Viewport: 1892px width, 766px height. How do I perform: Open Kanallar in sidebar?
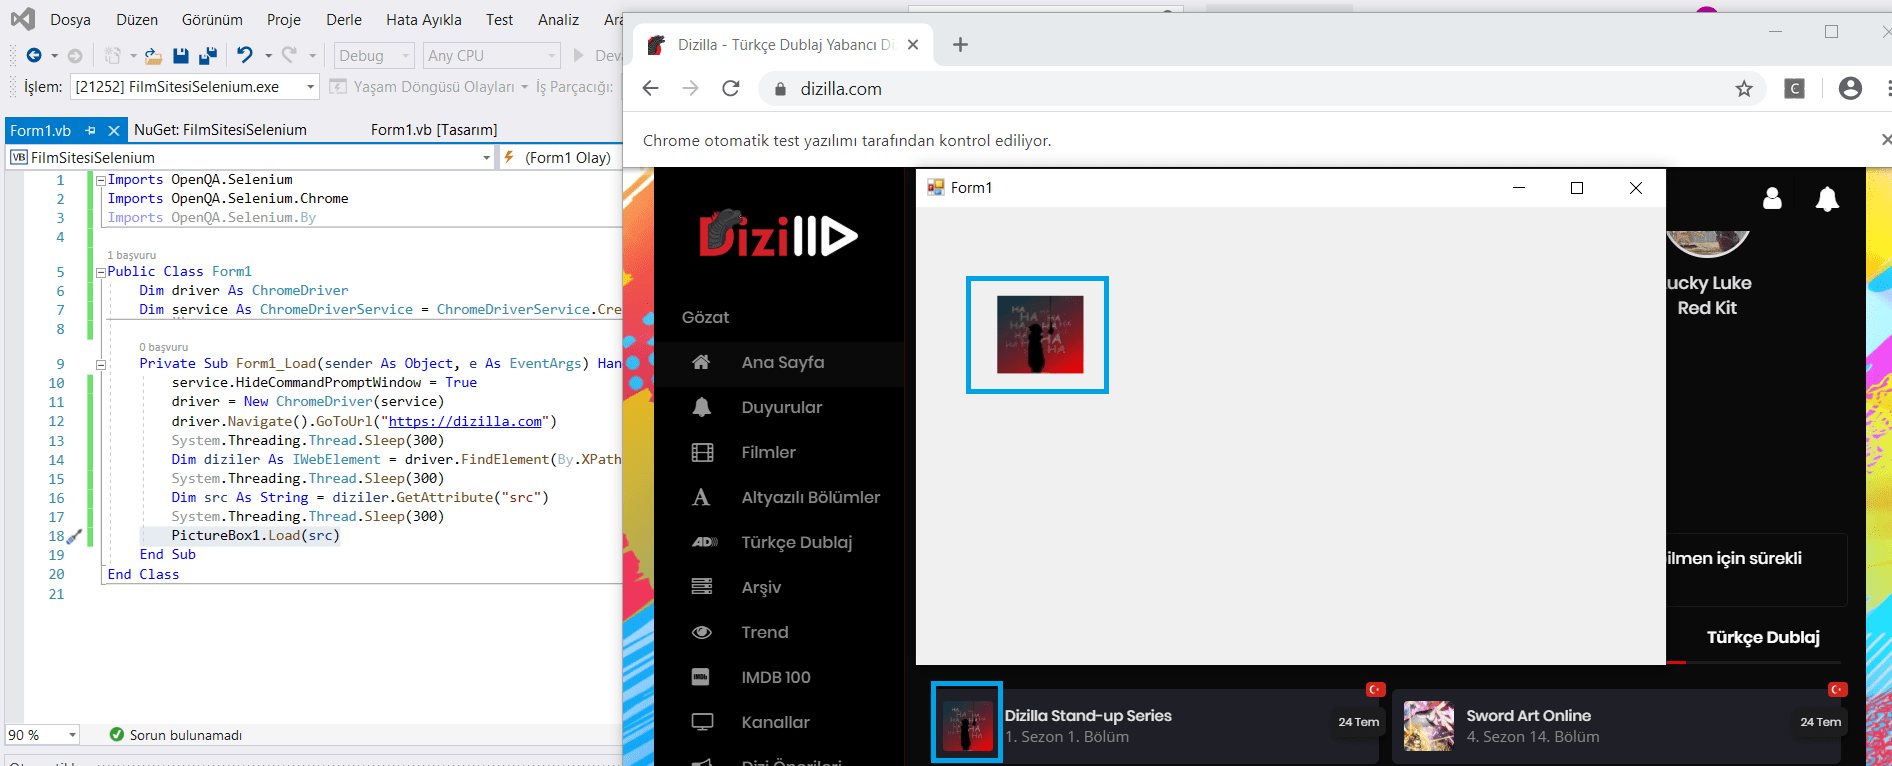point(779,722)
